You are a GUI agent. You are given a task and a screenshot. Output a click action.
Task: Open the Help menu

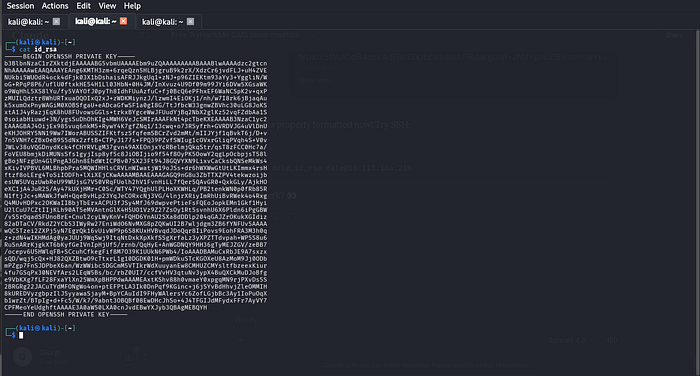[x=132, y=6]
